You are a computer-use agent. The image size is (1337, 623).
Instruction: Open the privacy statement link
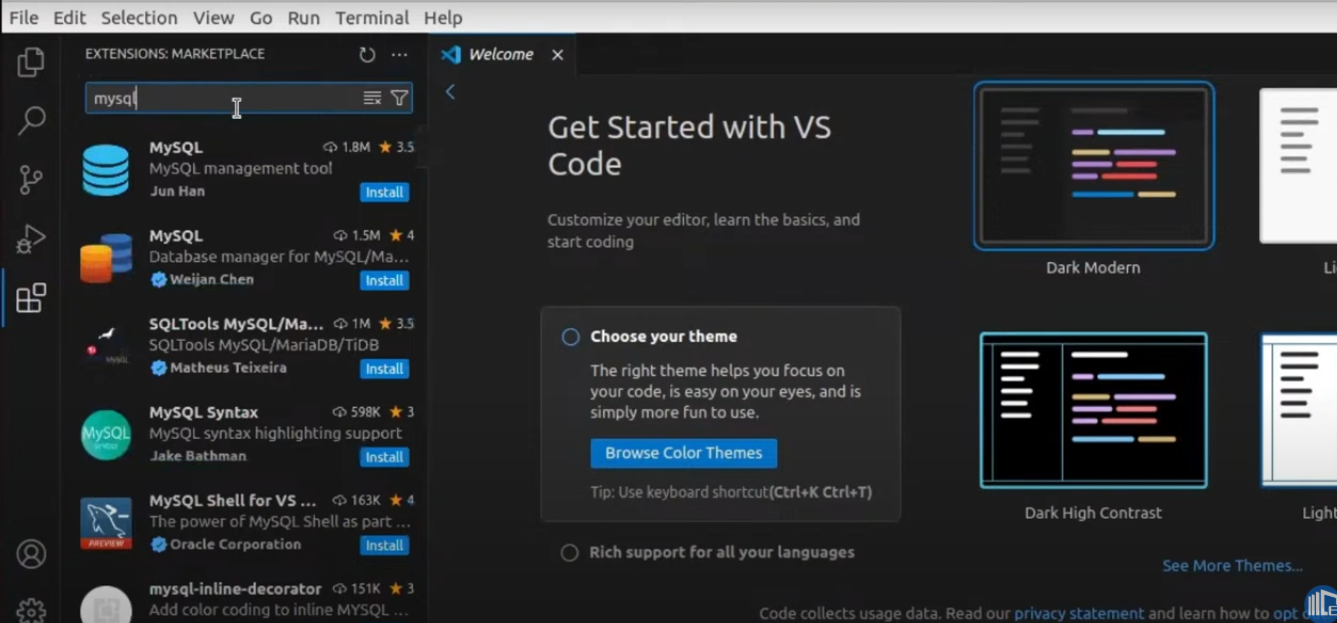pos(1079,614)
